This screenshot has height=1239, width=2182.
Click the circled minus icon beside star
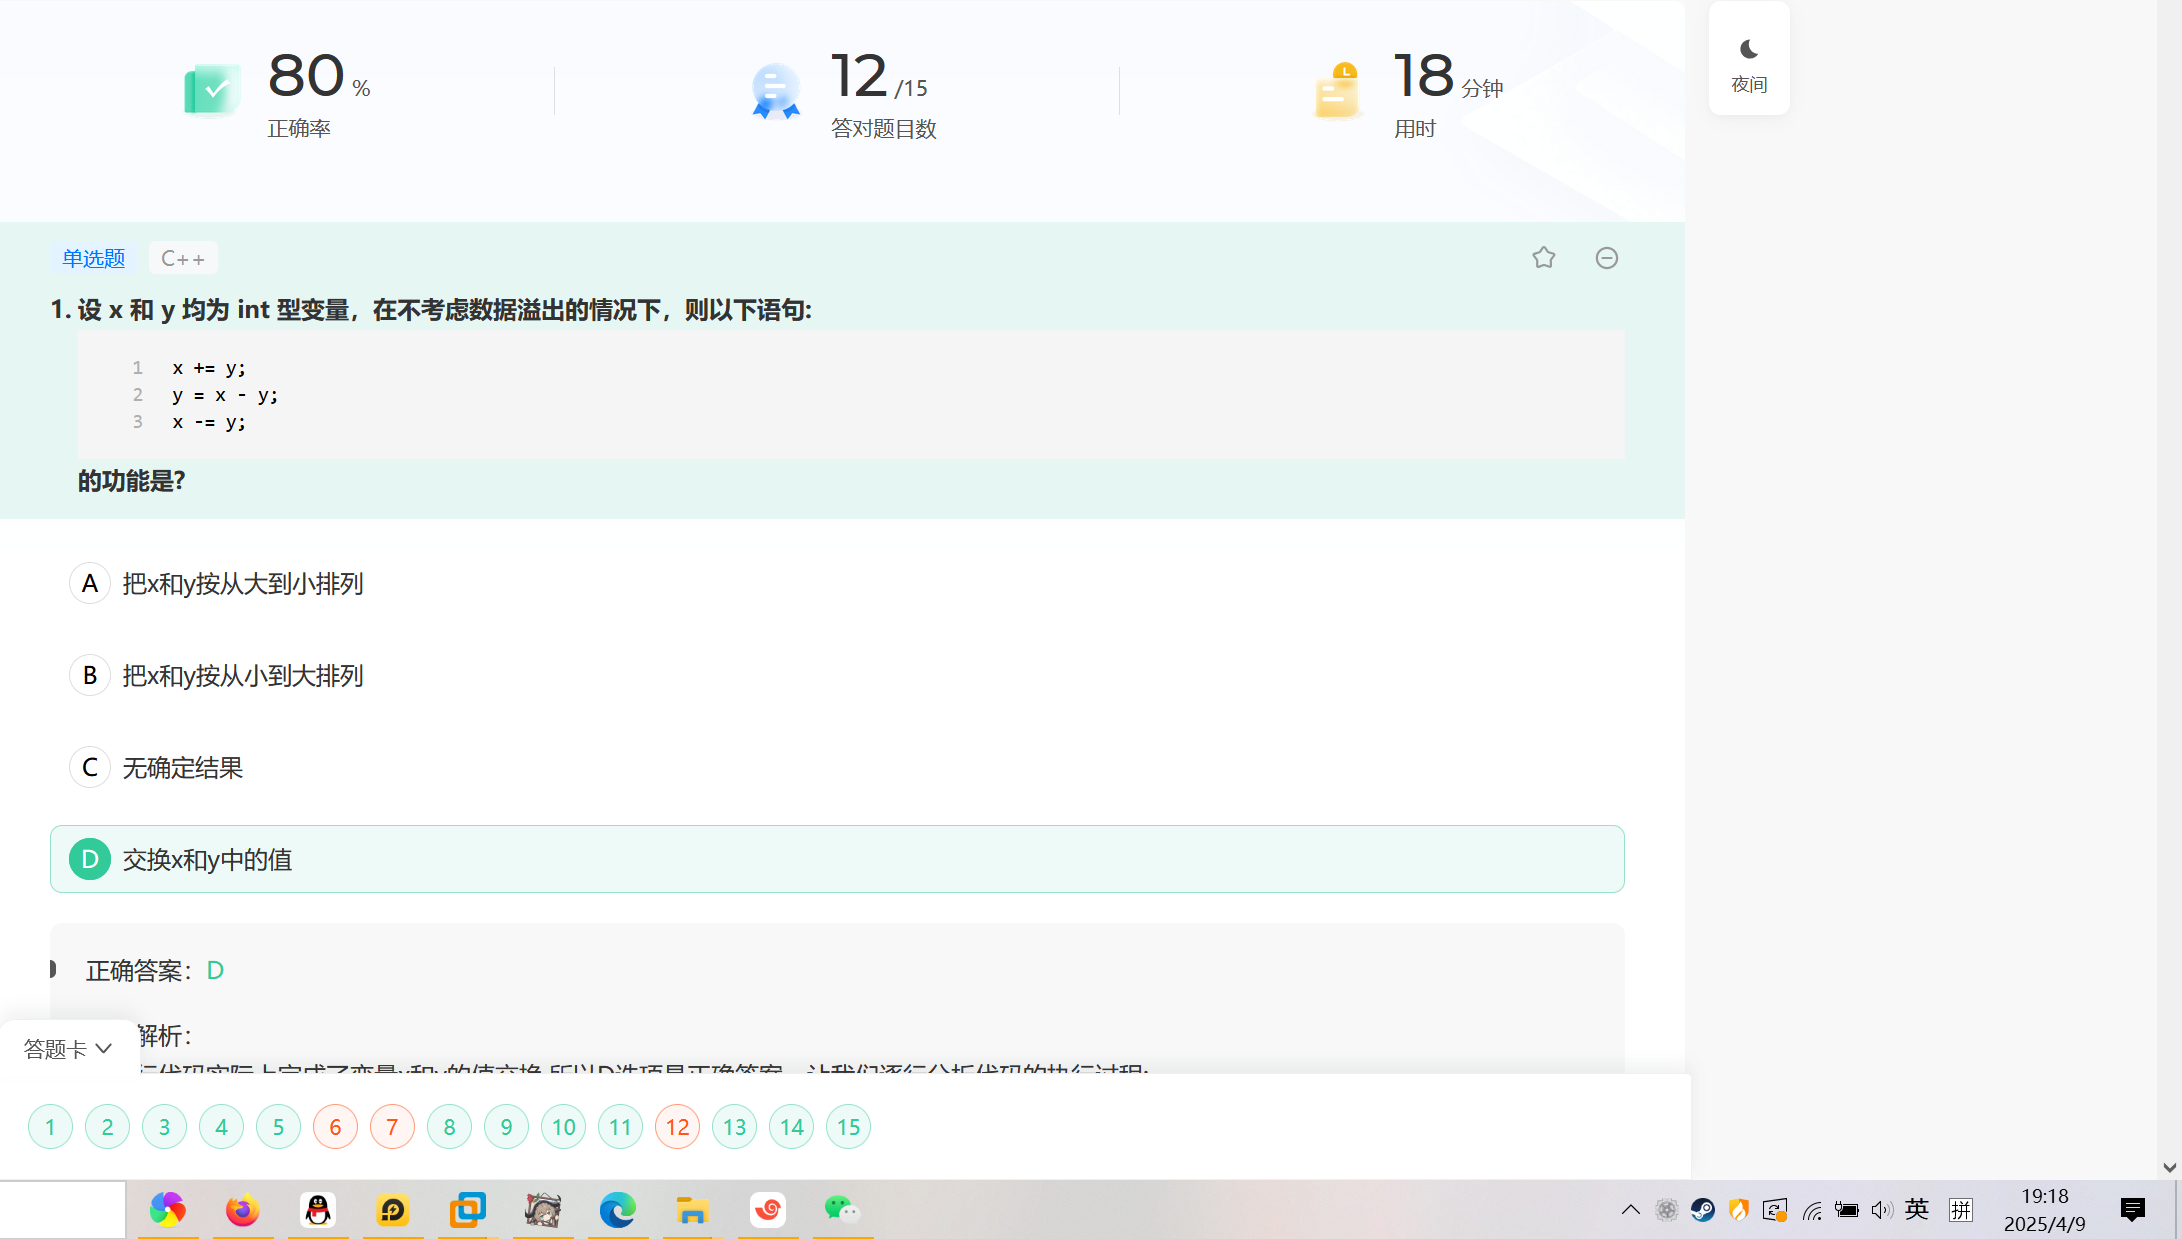tap(1606, 258)
